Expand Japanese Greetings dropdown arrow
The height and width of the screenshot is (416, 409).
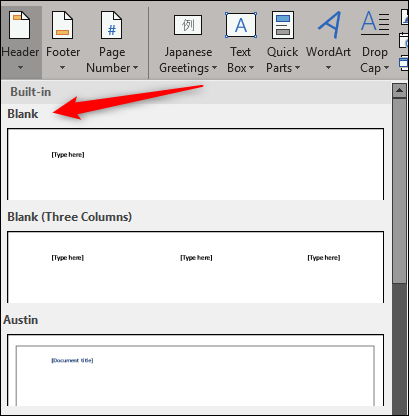pyautogui.click(x=214, y=68)
